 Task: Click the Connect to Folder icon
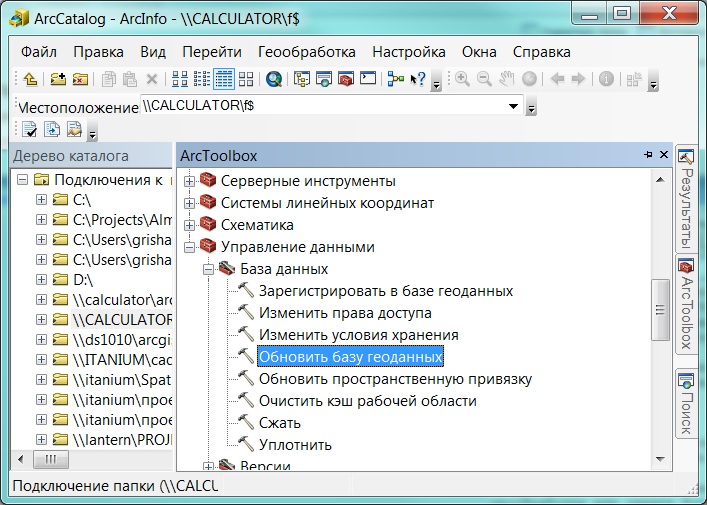pyautogui.click(x=58, y=79)
